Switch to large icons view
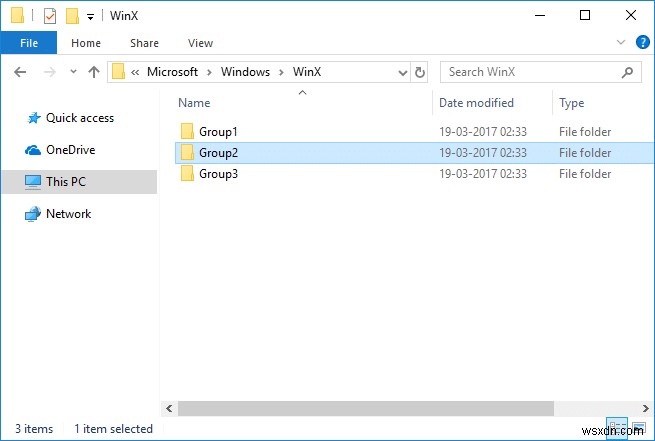The height and width of the screenshot is (441, 655). pos(640,429)
